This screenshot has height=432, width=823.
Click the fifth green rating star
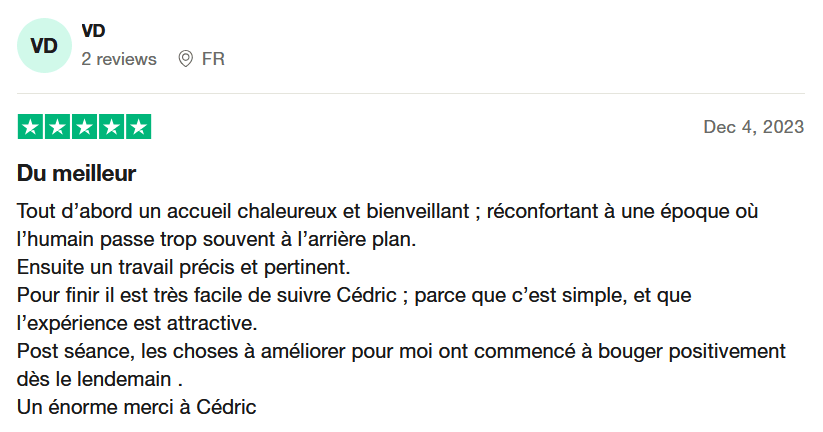[138, 127]
